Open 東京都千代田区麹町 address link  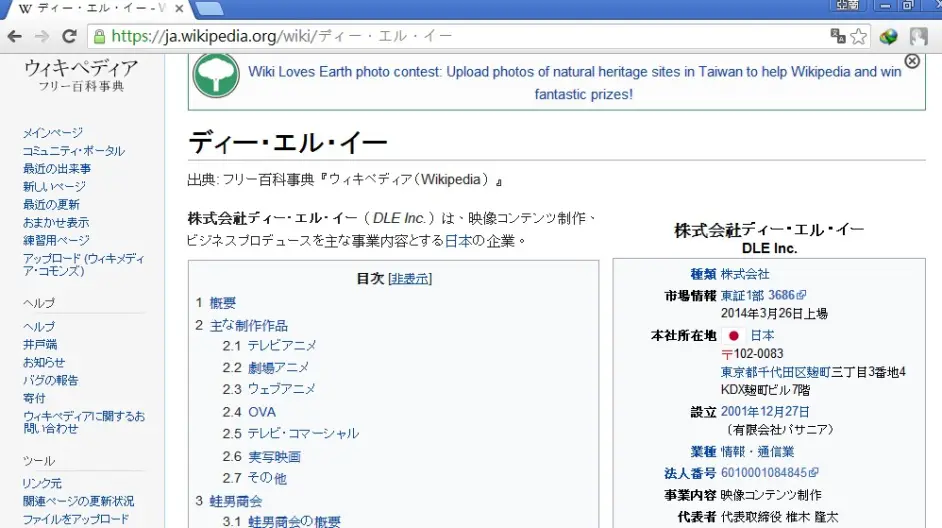776,372
